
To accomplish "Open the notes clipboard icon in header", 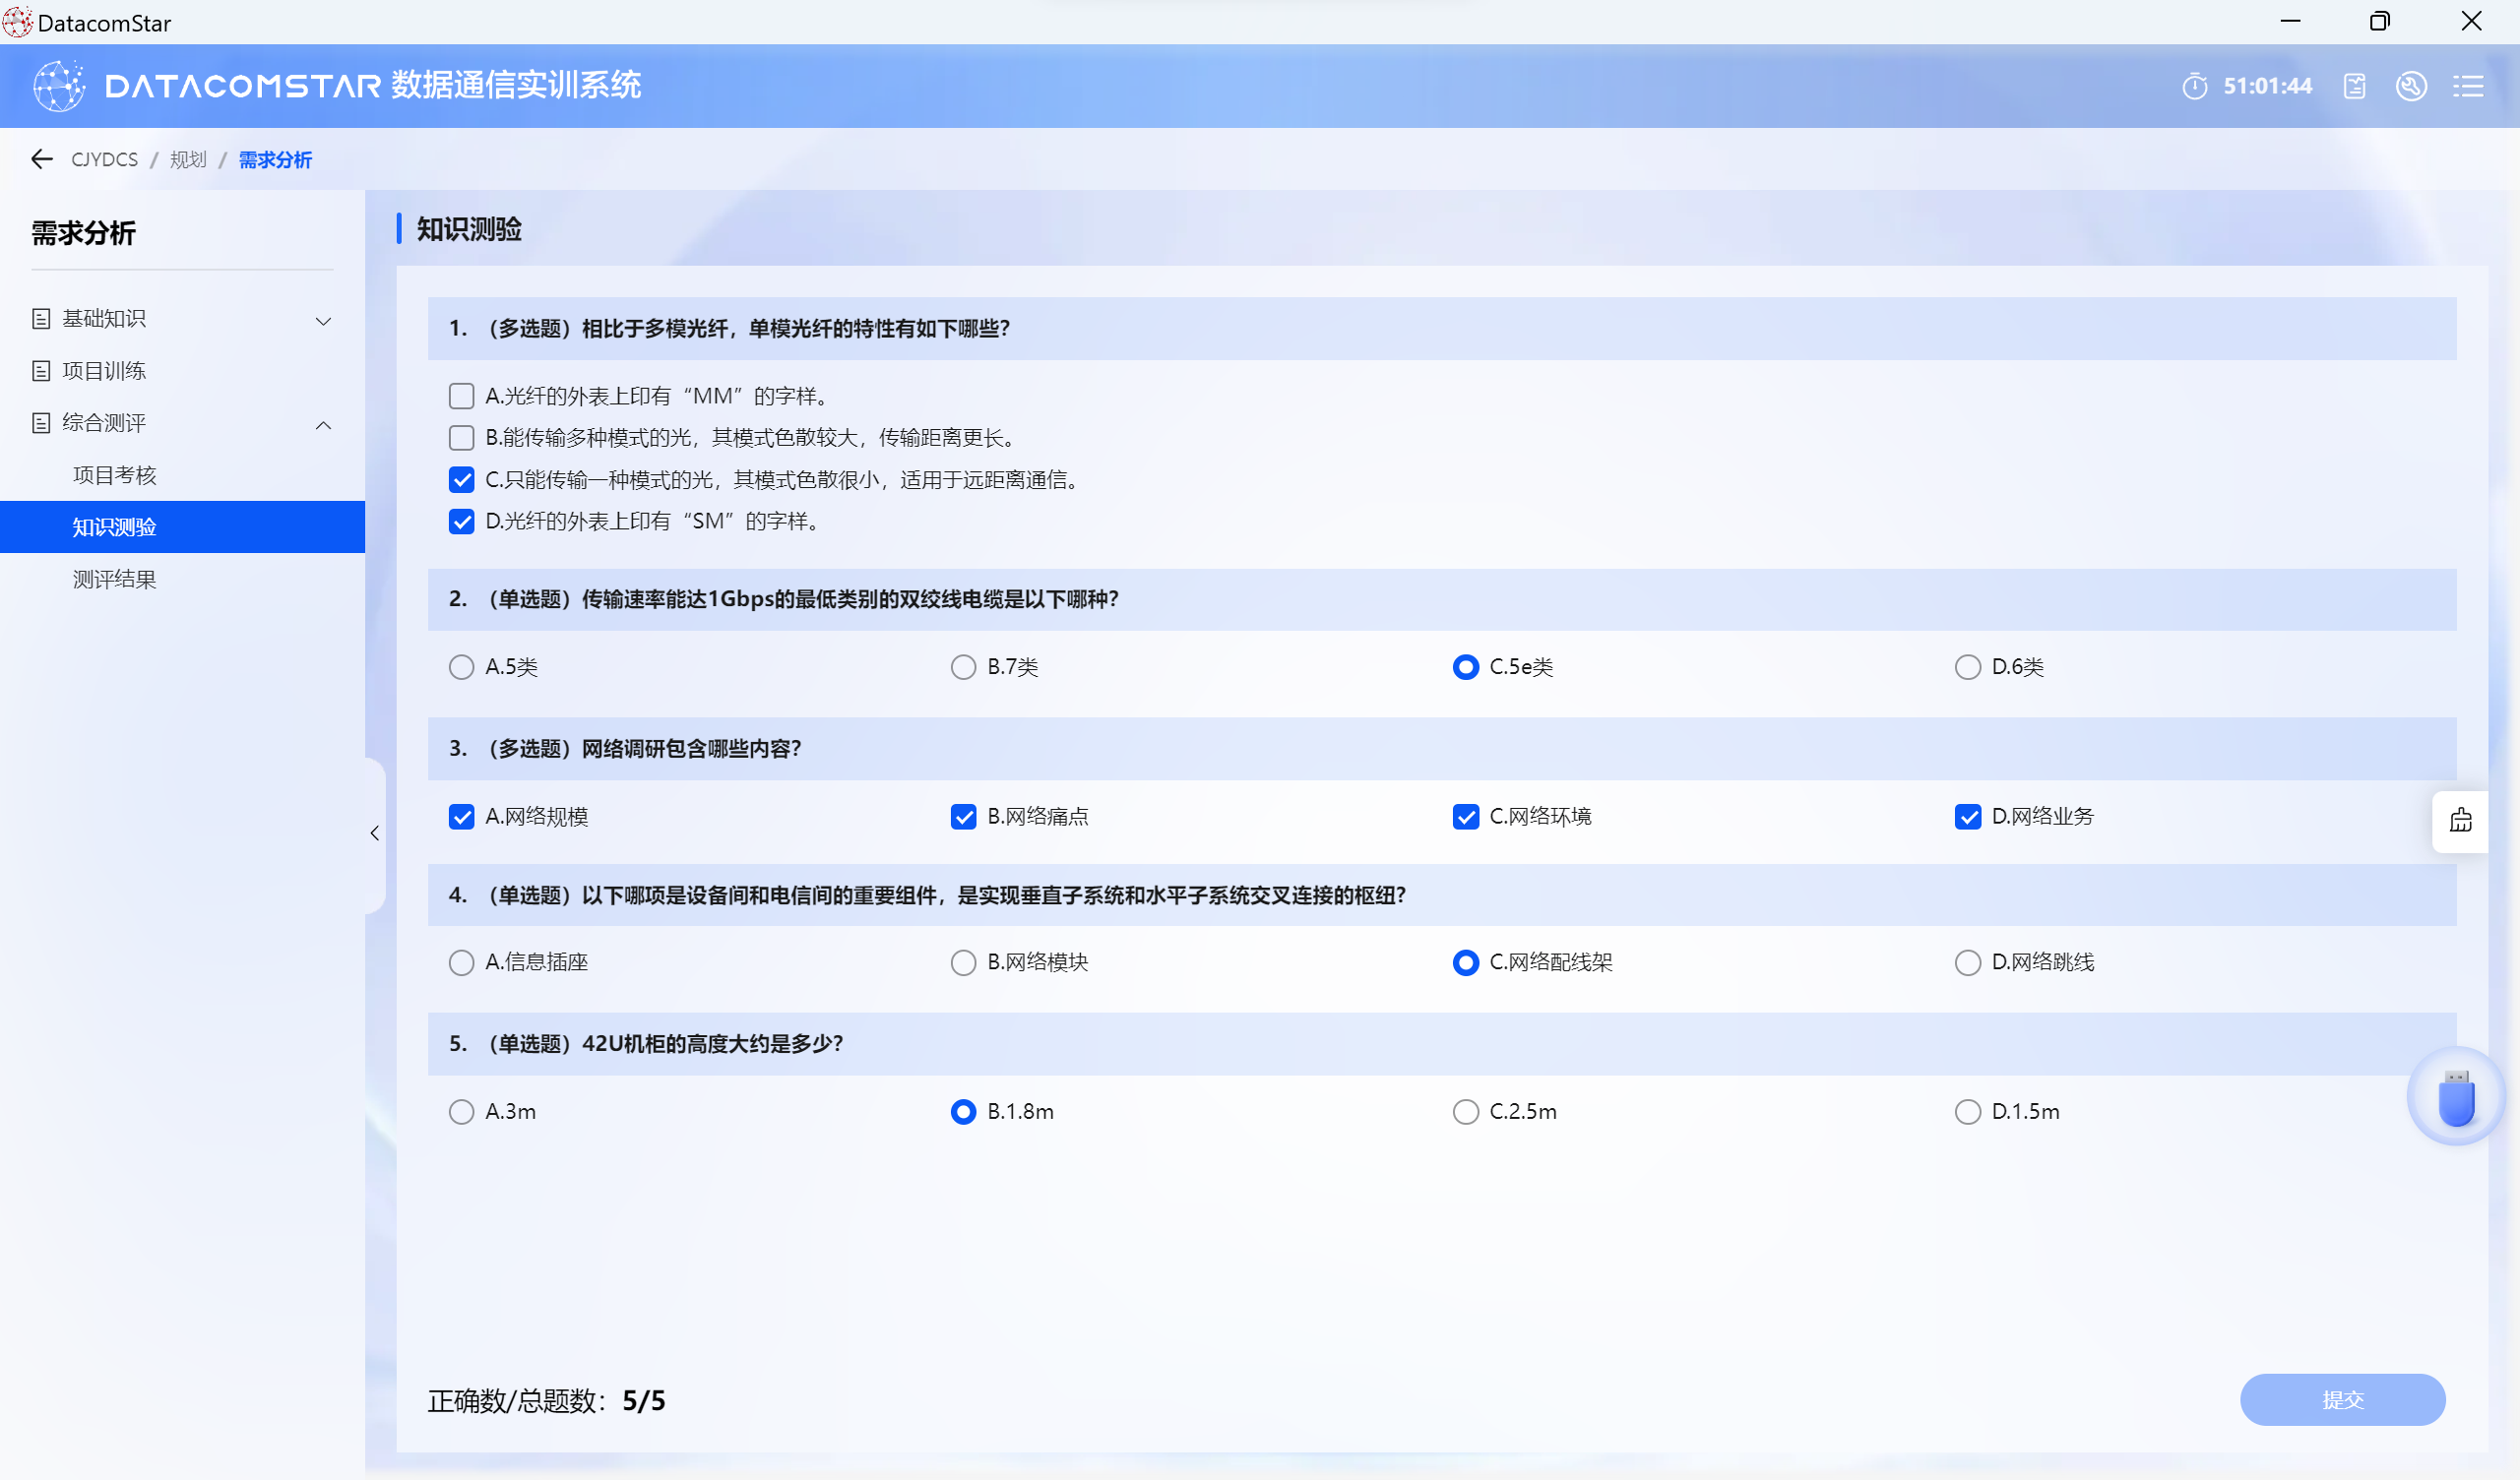I will click(2354, 86).
